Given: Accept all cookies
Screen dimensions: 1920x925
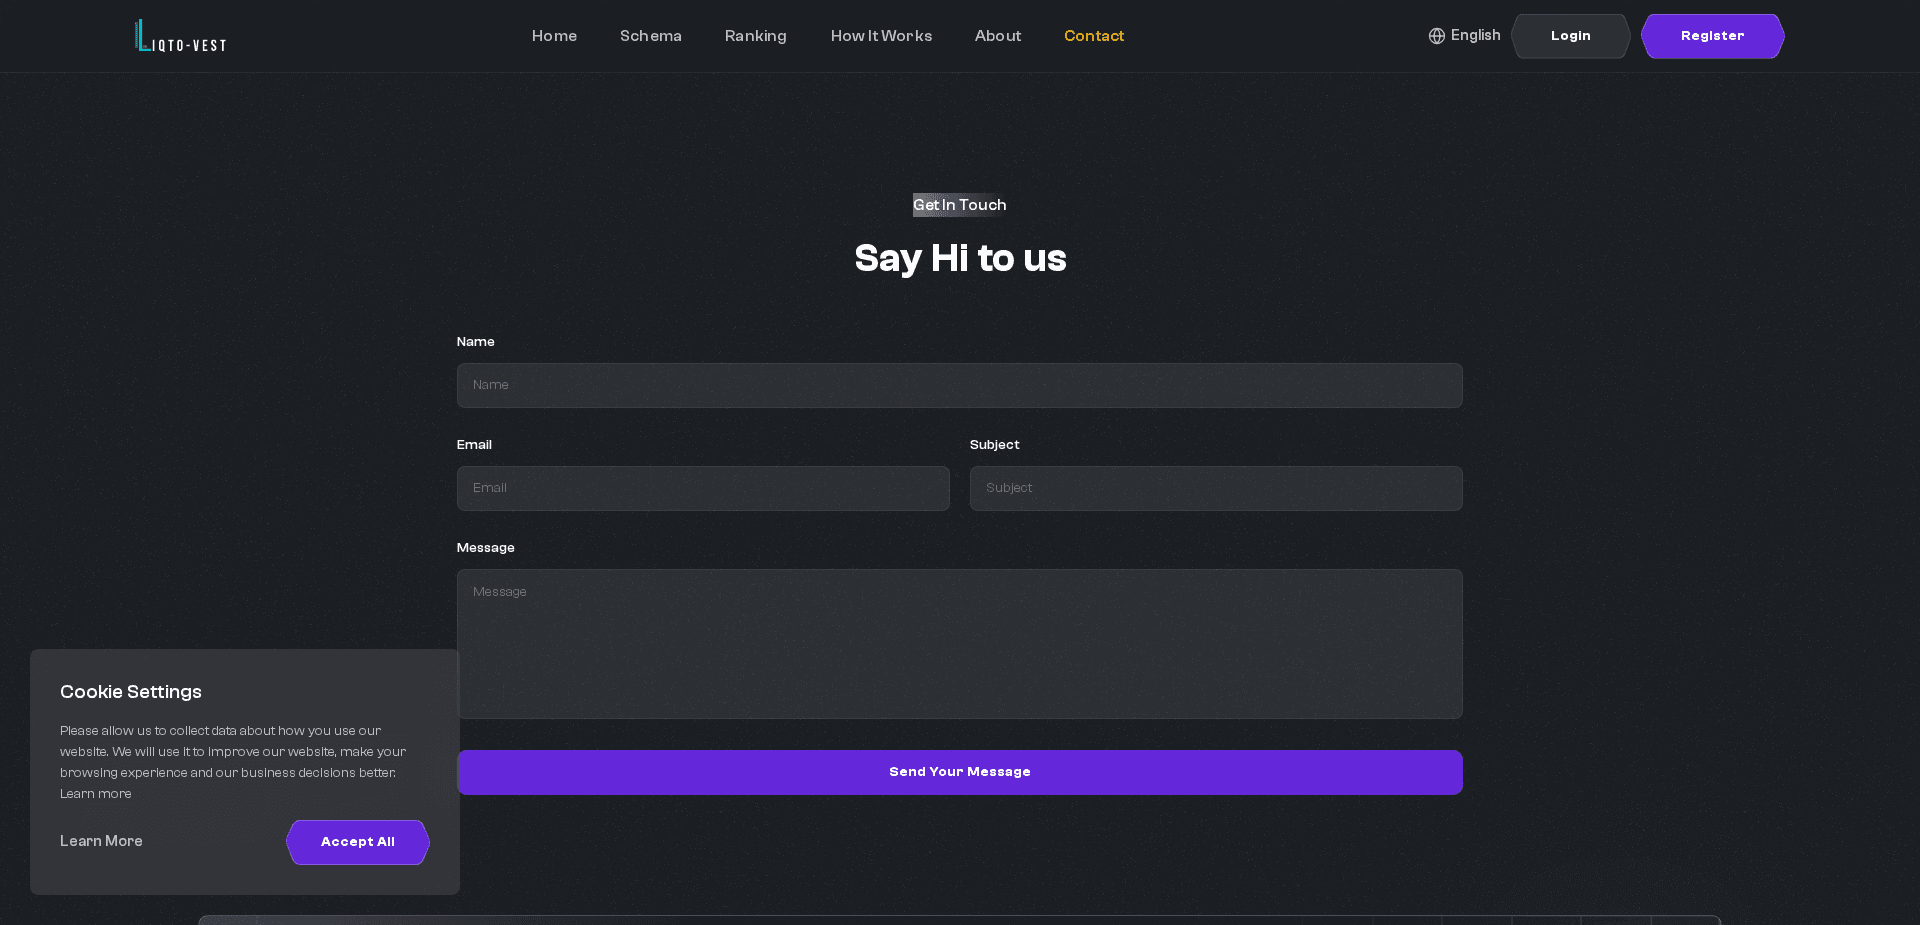Looking at the screenshot, I should (x=357, y=842).
